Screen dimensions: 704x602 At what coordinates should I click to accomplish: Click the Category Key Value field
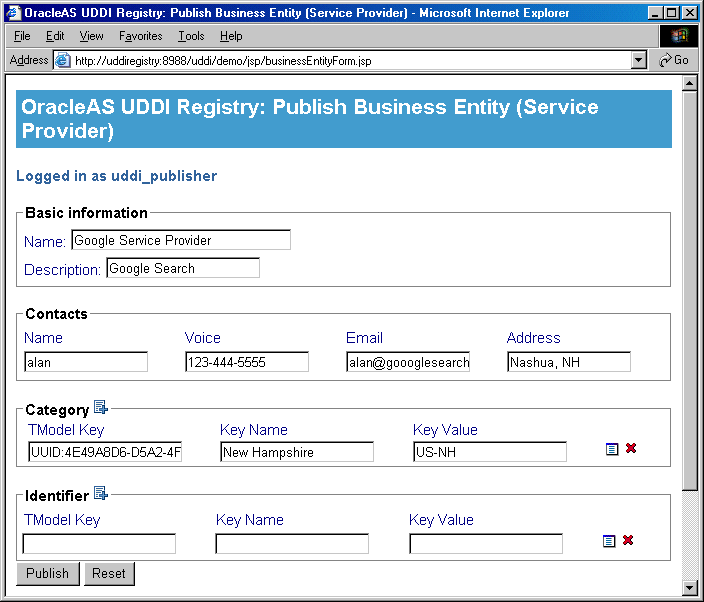tap(490, 452)
